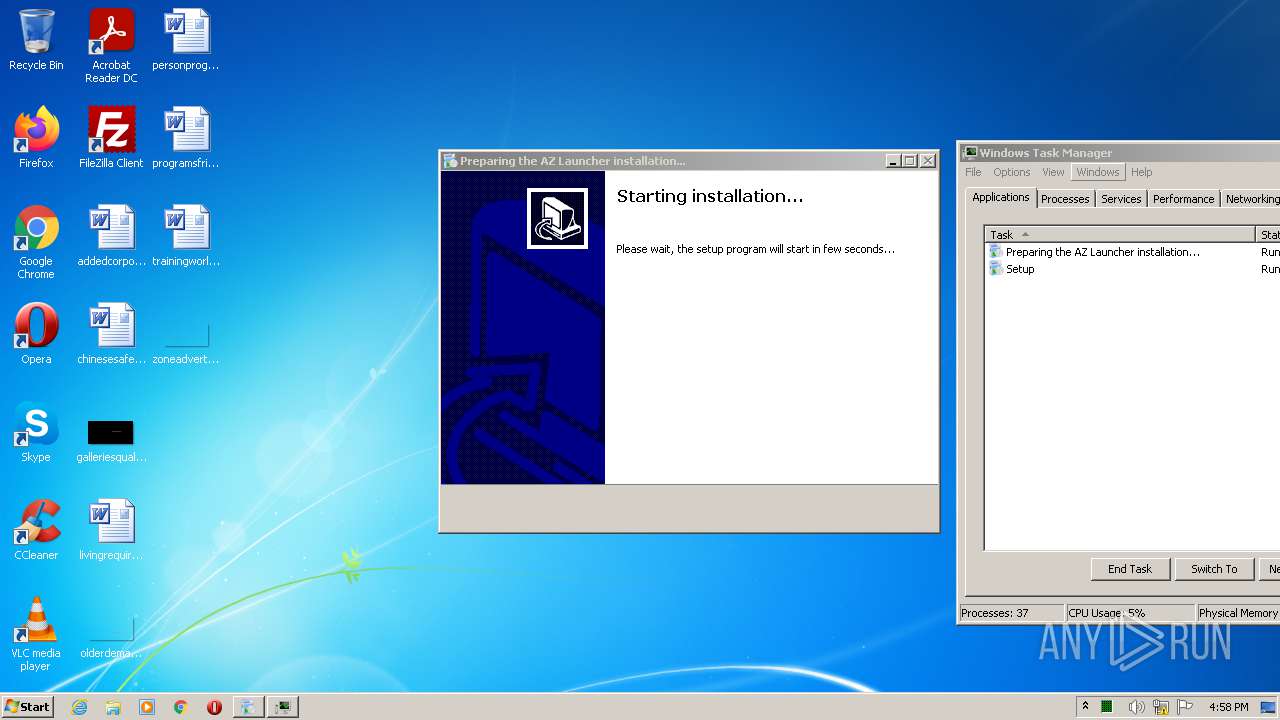
Task: Open Windows Media Player in the taskbar
Action: click(147, 707)
